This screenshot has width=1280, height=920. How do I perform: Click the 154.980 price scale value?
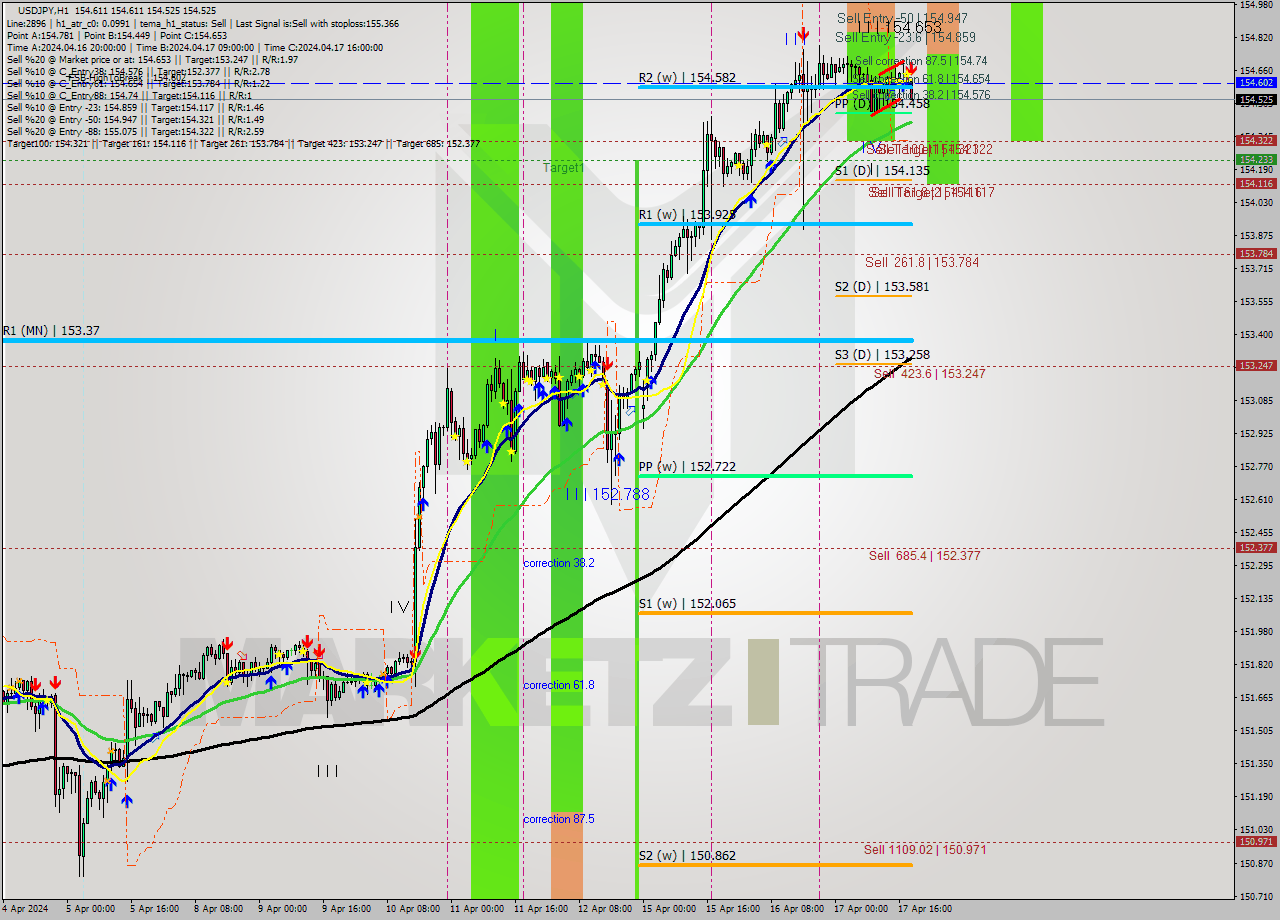pos(1256,5)
